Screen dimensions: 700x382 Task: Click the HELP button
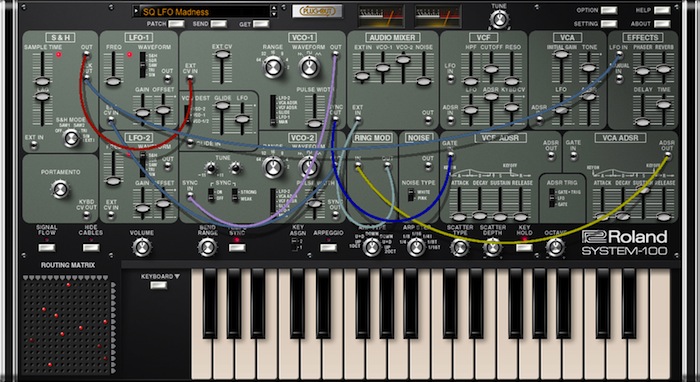662,10
